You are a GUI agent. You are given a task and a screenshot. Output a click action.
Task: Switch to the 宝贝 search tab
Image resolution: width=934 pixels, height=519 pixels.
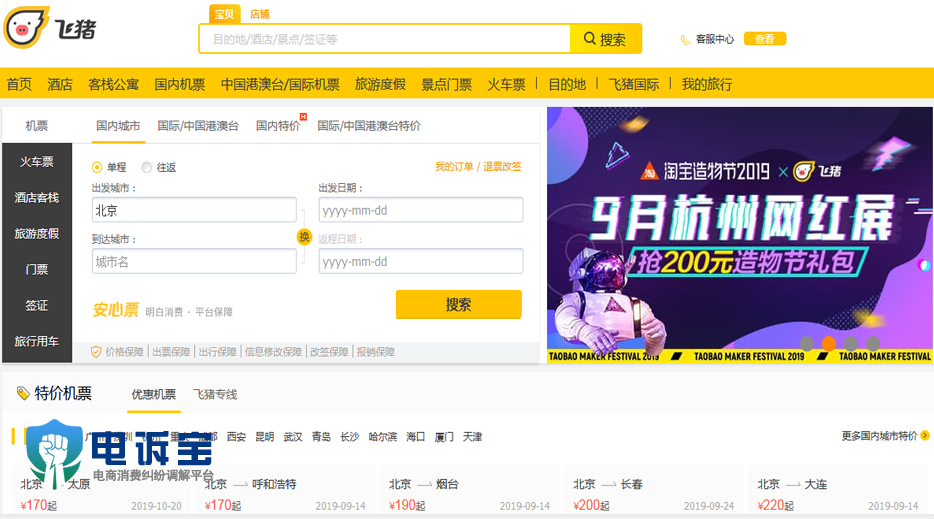click(x=225, y=14)
